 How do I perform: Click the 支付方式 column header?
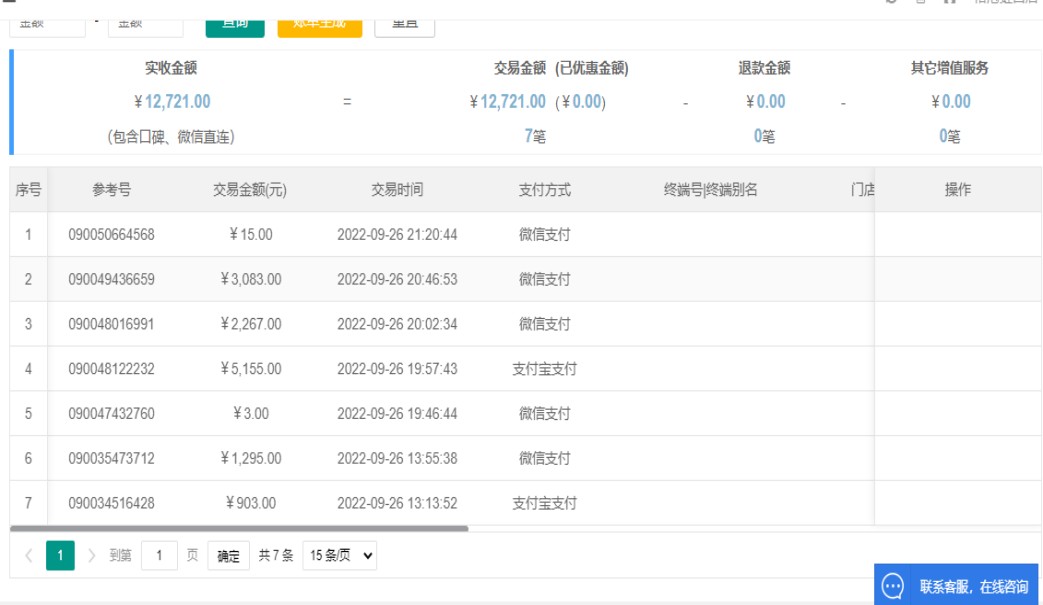pos(544,190)
